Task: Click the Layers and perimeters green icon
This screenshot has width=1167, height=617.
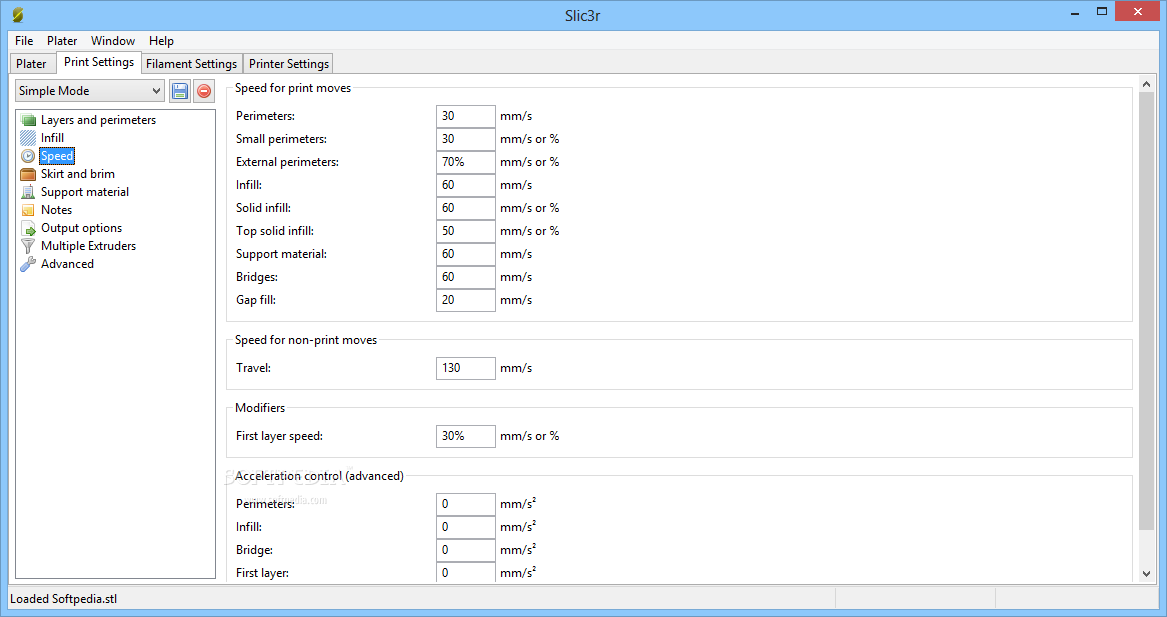Action: tap(28, 120)
